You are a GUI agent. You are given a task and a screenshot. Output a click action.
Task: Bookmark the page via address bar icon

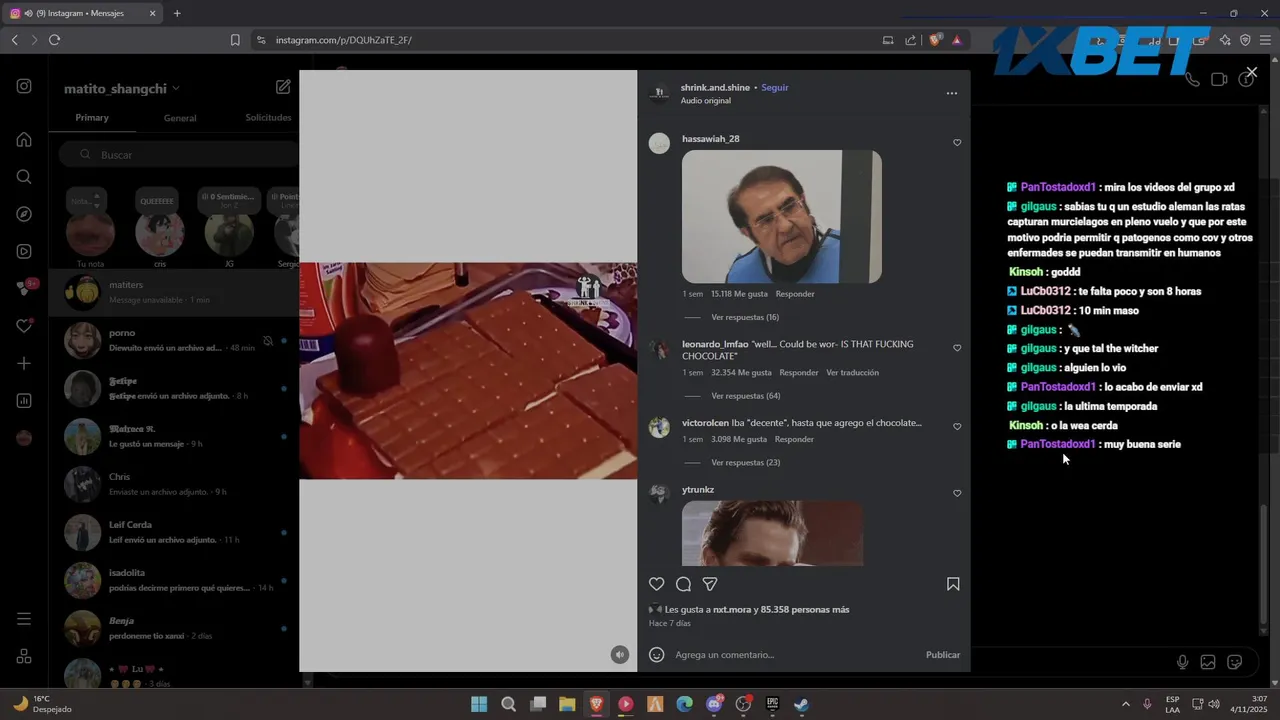coord(235,40)
